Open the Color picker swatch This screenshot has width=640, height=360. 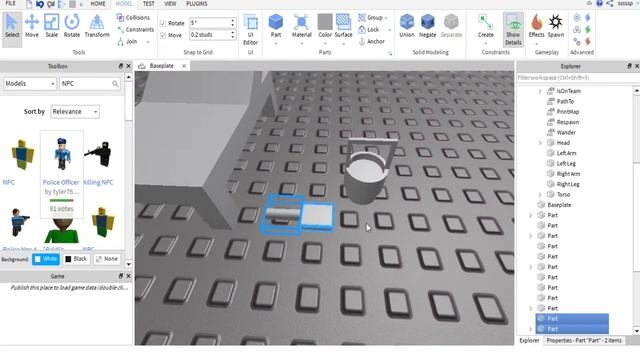(325, 22)
